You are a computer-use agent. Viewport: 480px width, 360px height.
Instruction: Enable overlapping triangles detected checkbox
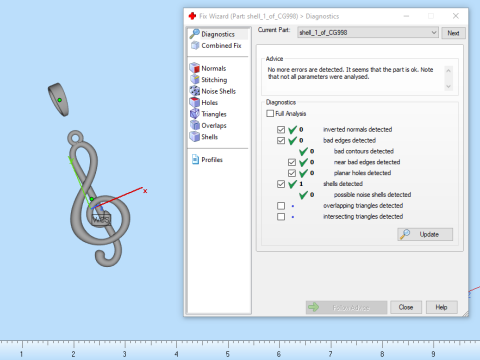click(281, 206)
